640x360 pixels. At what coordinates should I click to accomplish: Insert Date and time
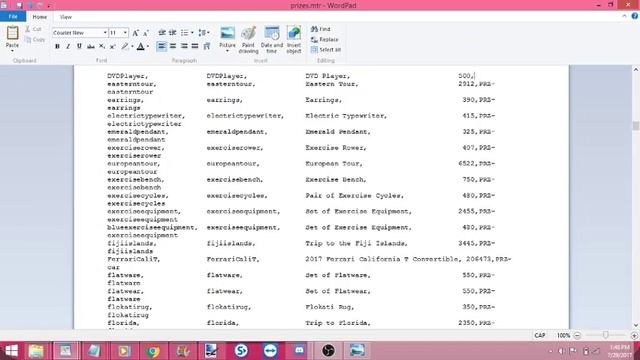tap(272, 40)
